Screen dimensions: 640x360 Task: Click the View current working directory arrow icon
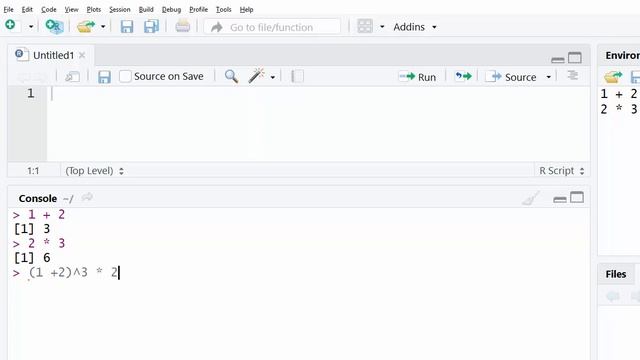[x=87, y=198]
